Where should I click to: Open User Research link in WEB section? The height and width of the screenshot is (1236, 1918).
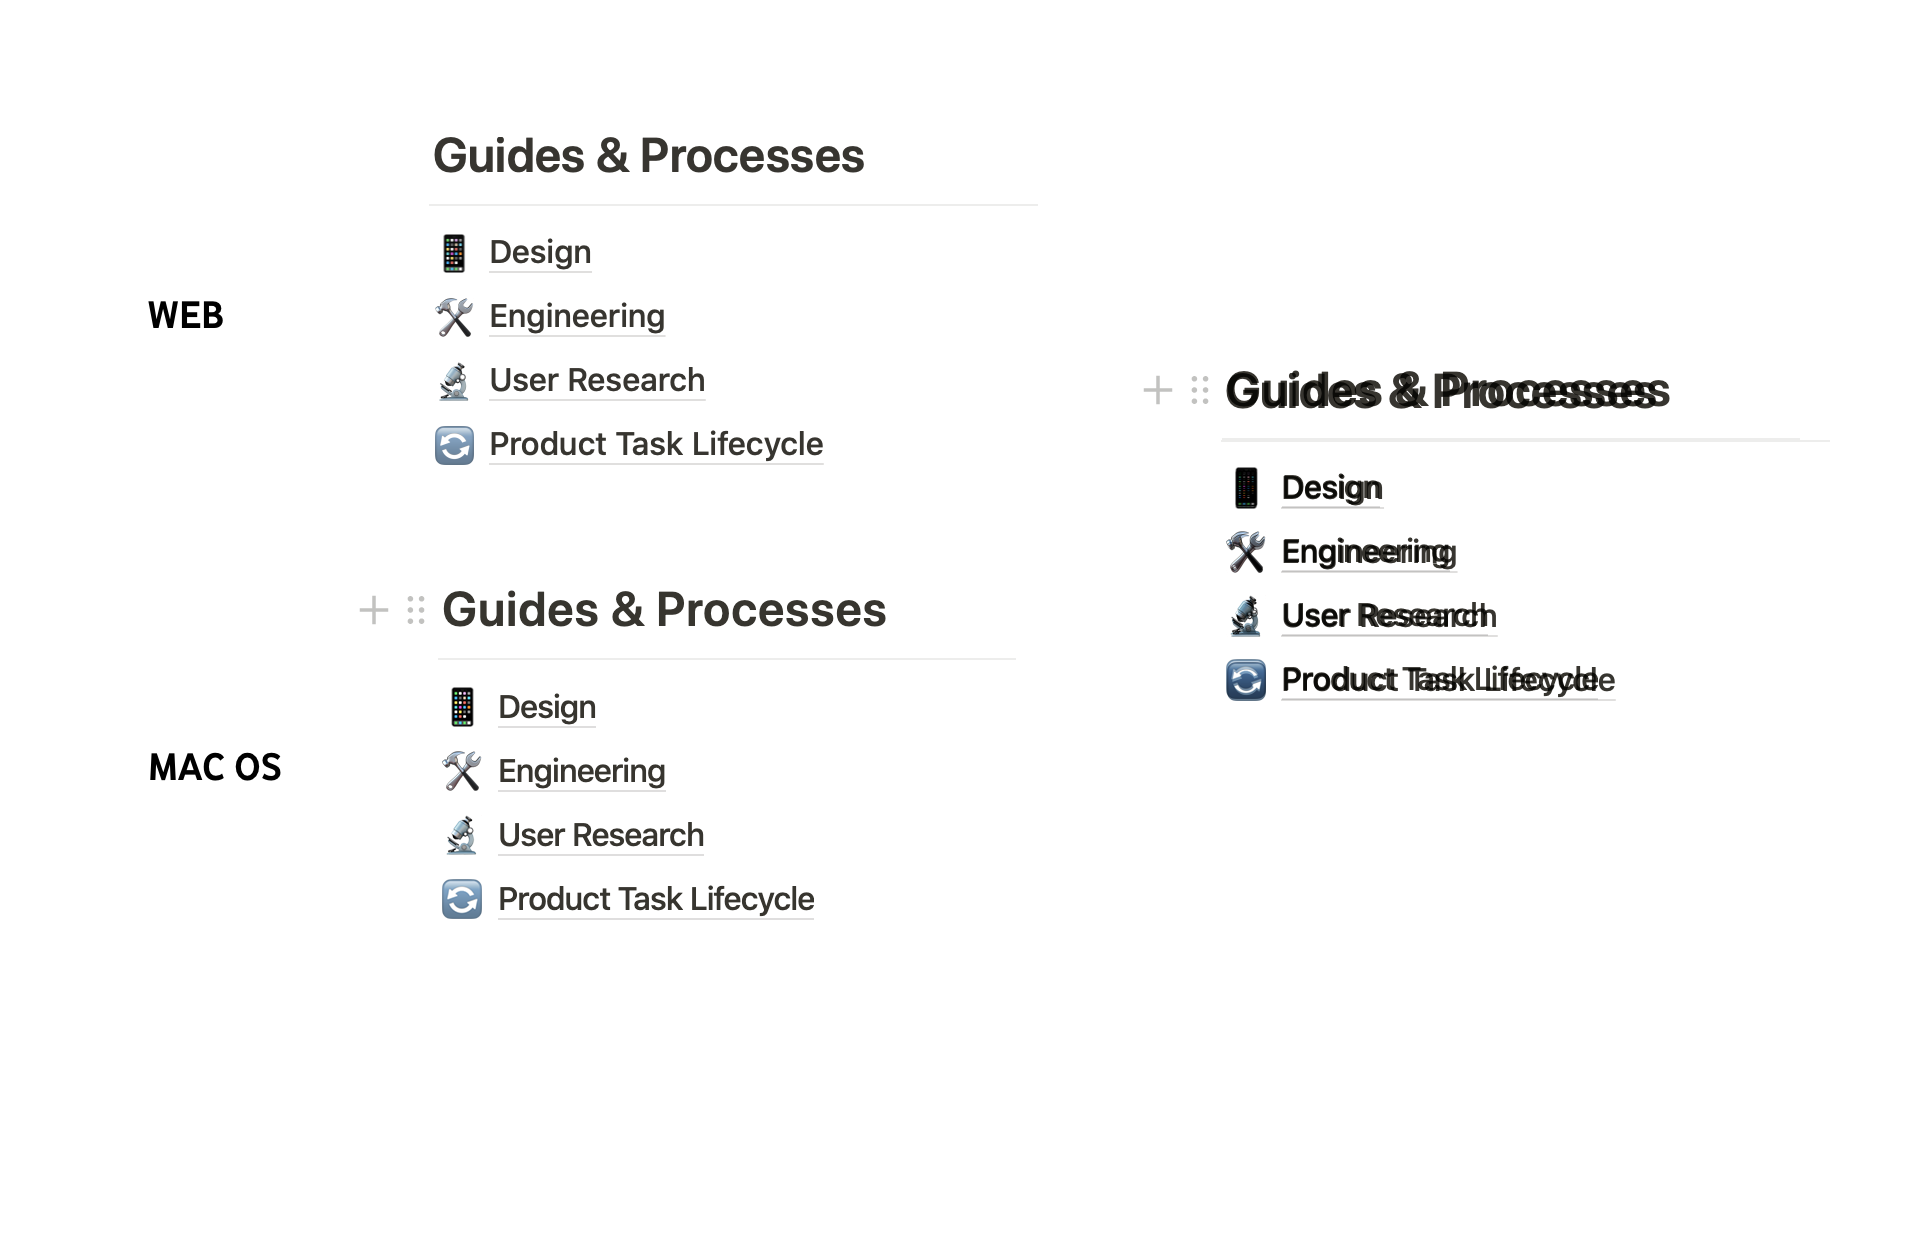pyautogui.click(x=597, y=380)
